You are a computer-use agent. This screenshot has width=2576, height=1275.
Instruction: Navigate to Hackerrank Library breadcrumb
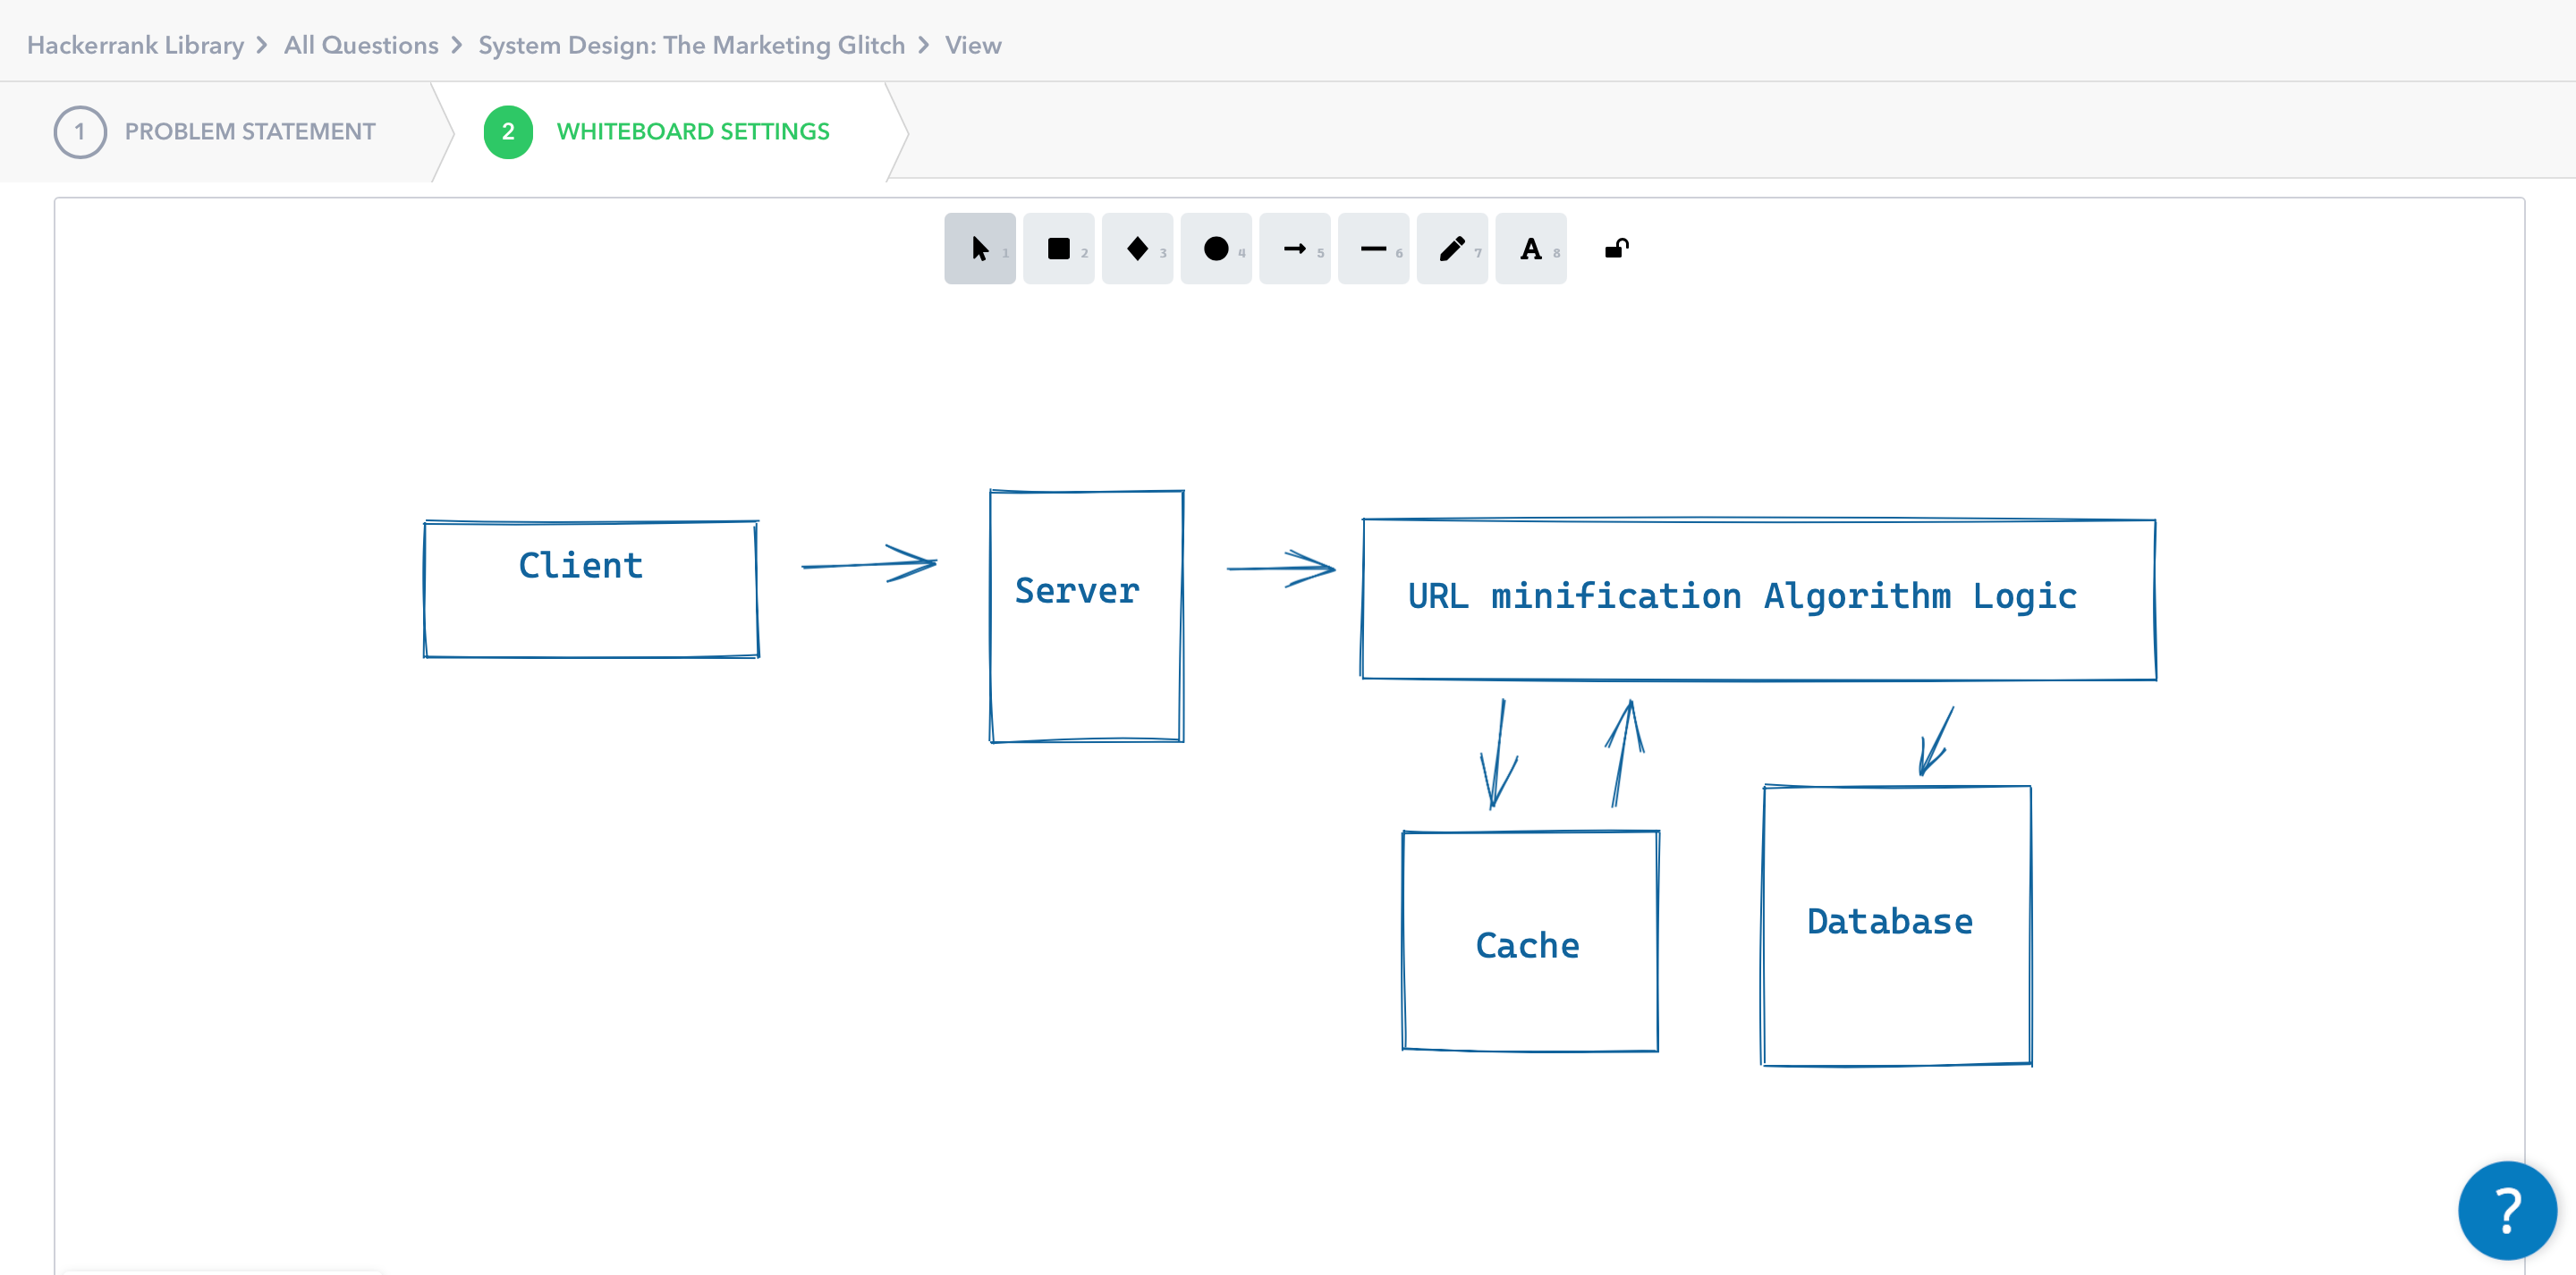pyautogui.click(x=135, y=45)
